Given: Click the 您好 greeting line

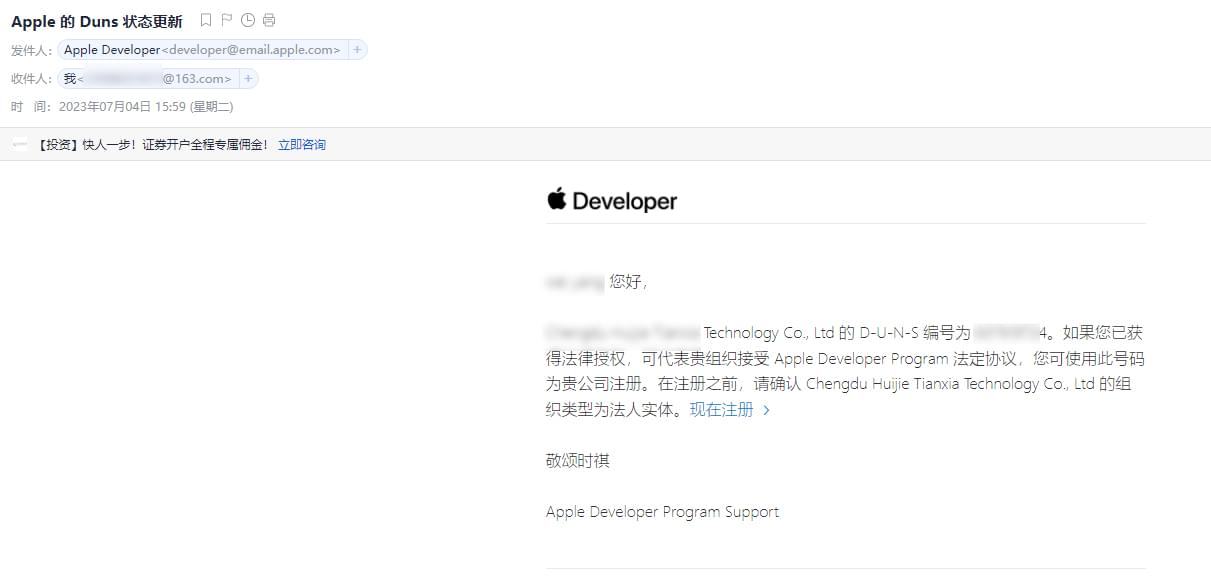Looking at the screenshot, I should [x=628, y=282].
